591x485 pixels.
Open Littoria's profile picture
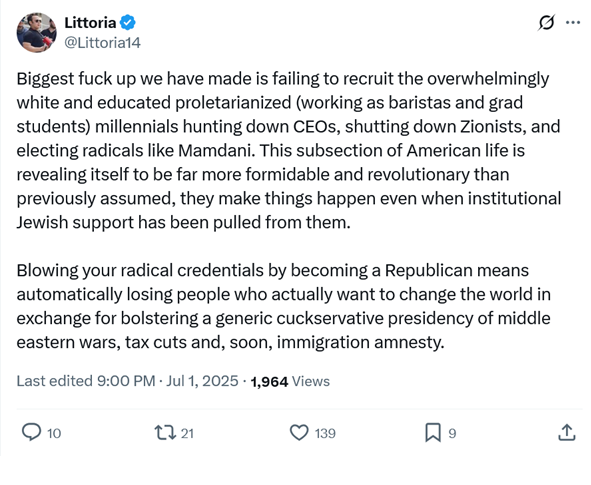click(x=37, y=32)
